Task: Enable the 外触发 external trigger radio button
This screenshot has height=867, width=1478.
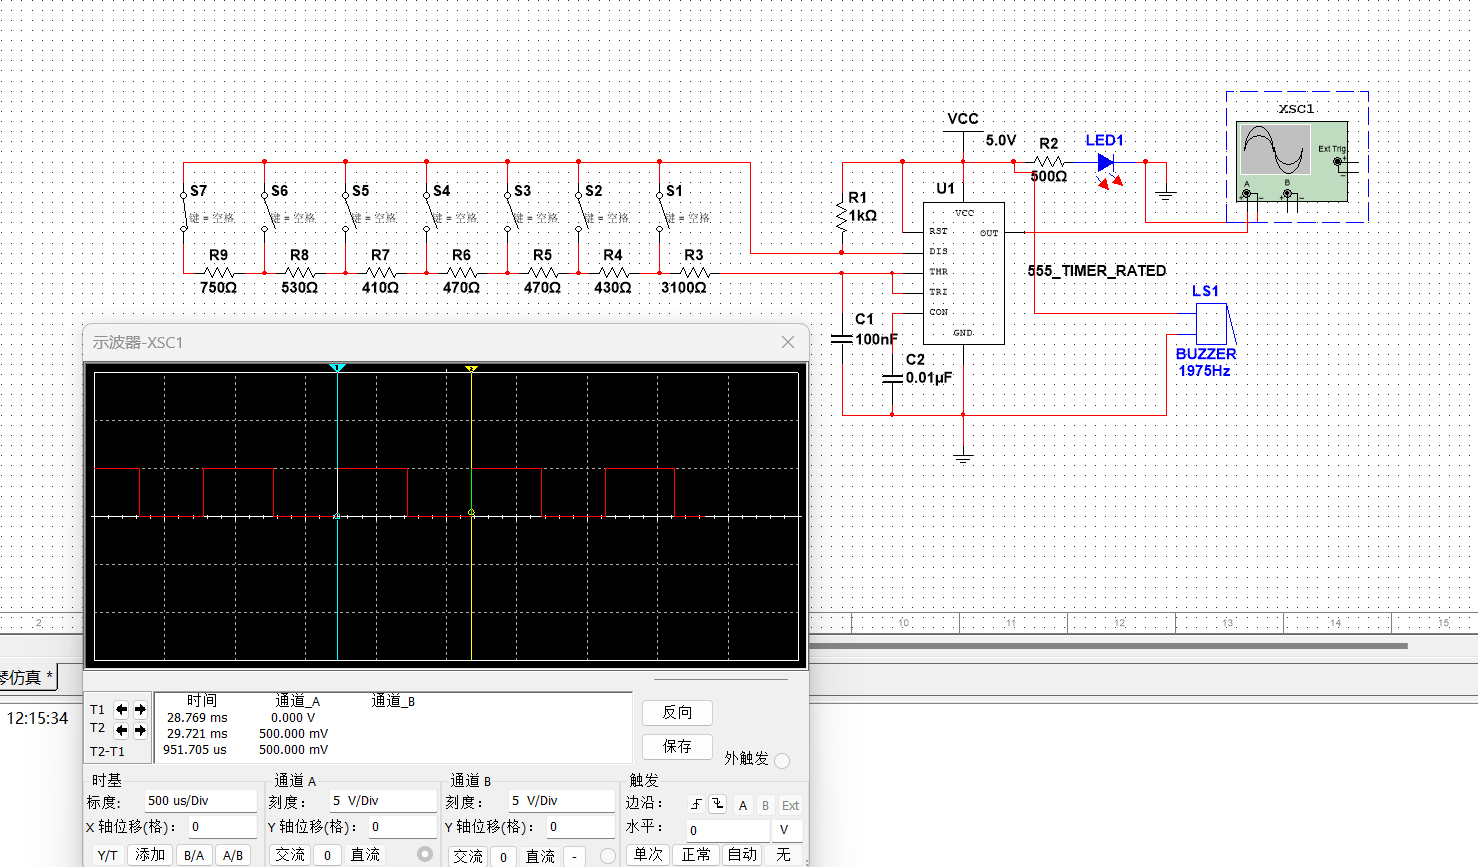Action: click(x=782, y=761)
